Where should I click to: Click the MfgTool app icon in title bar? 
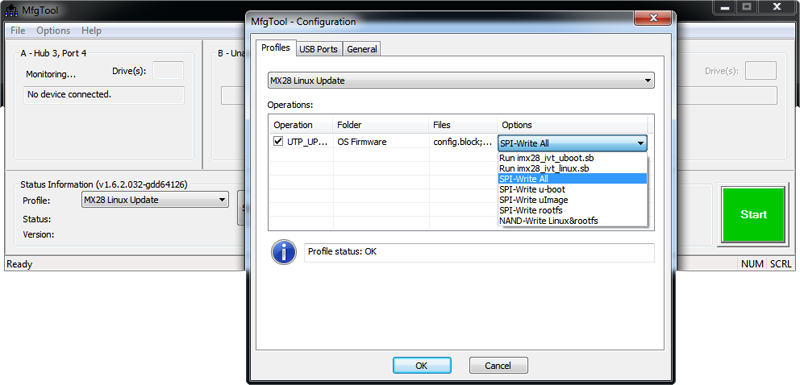(x=10, y=9)
